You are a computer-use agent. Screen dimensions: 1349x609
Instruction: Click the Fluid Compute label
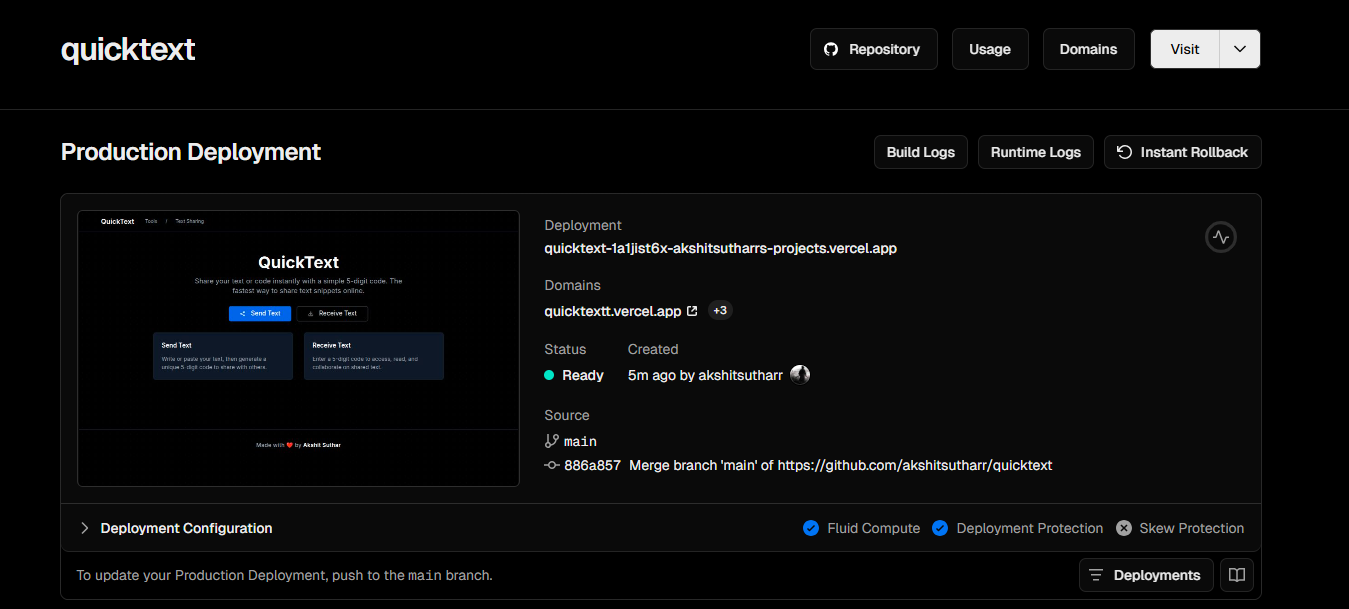(x=874, y=528)
